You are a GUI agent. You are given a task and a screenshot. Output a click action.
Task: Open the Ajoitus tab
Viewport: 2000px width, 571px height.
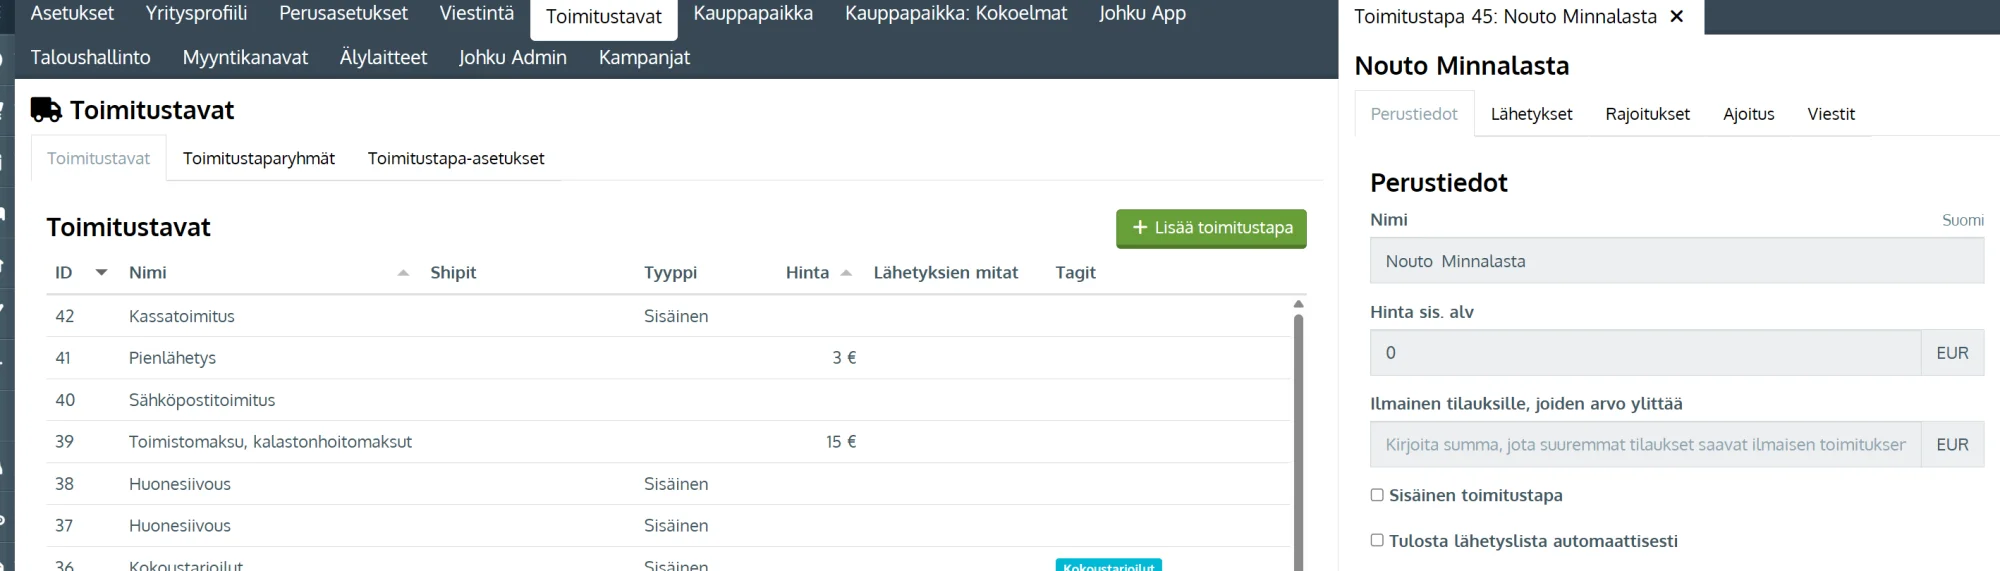click(x=1748, y=114)
